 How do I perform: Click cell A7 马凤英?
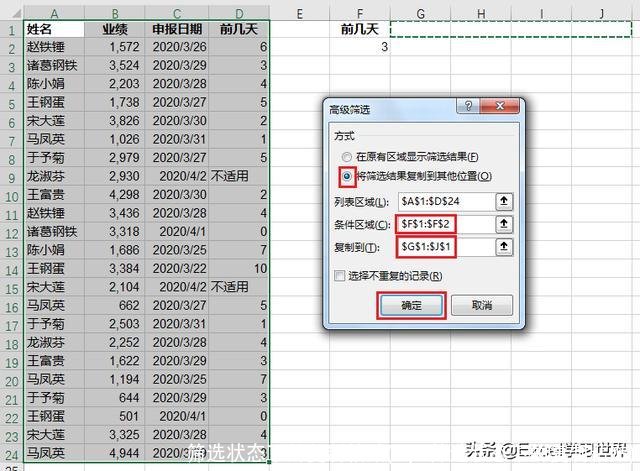[54, 139]
